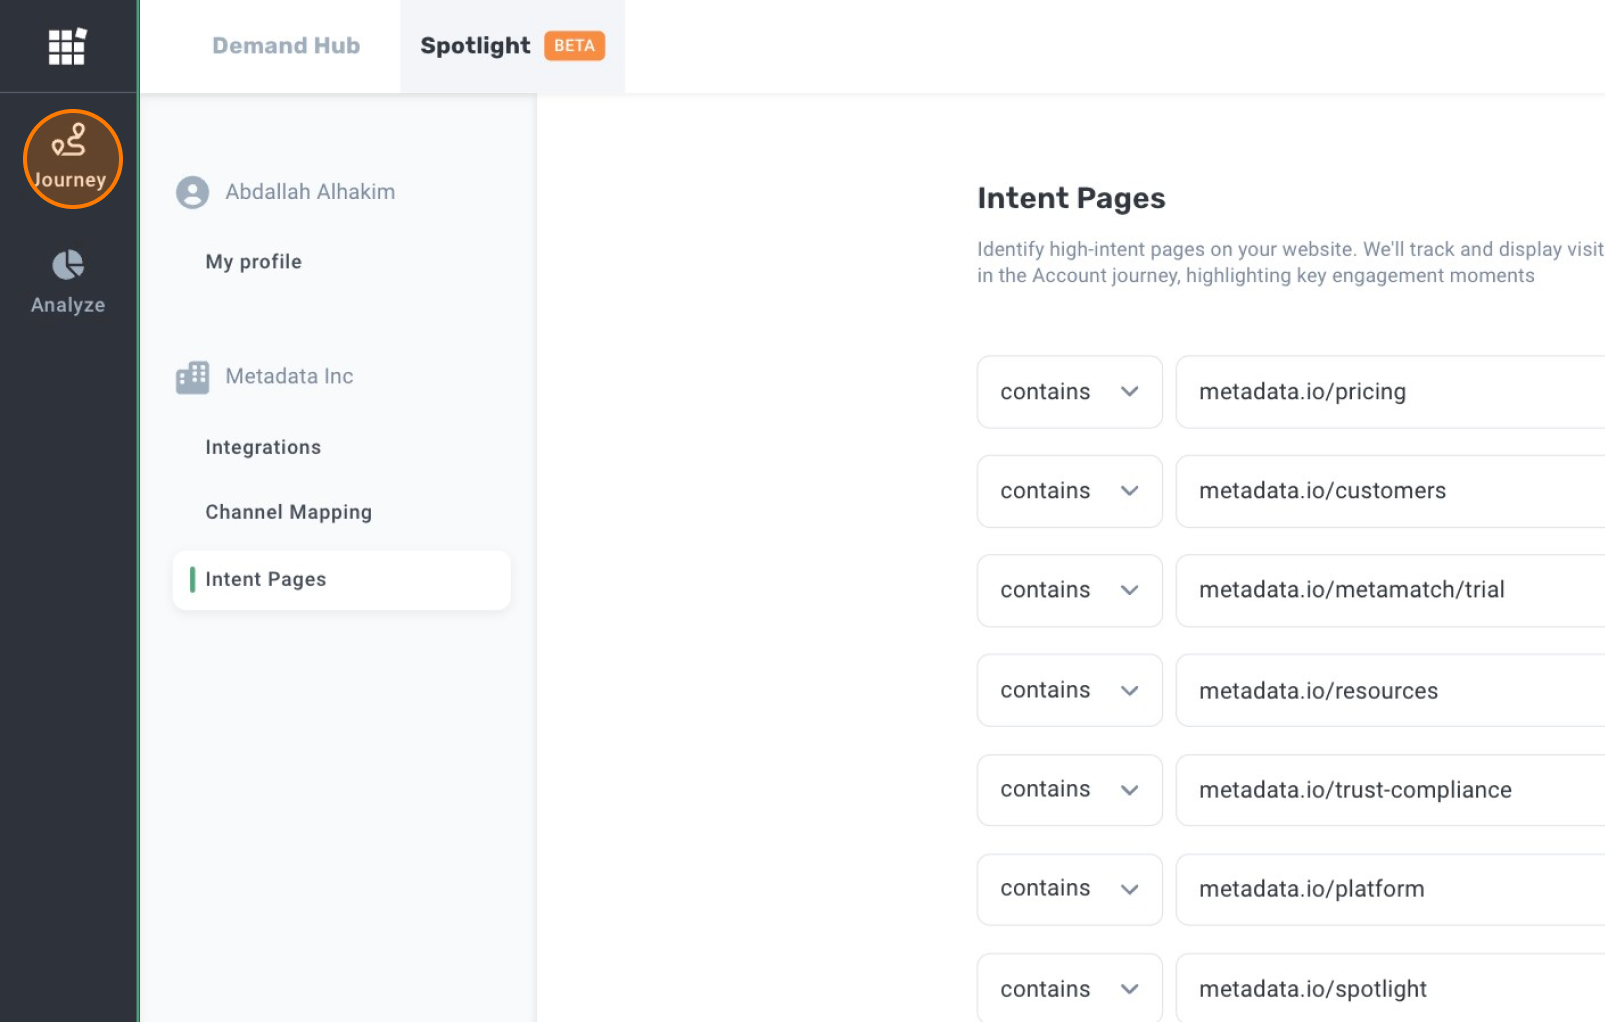Click the BETA badge next to Spotlight

[x=574, y=46]
